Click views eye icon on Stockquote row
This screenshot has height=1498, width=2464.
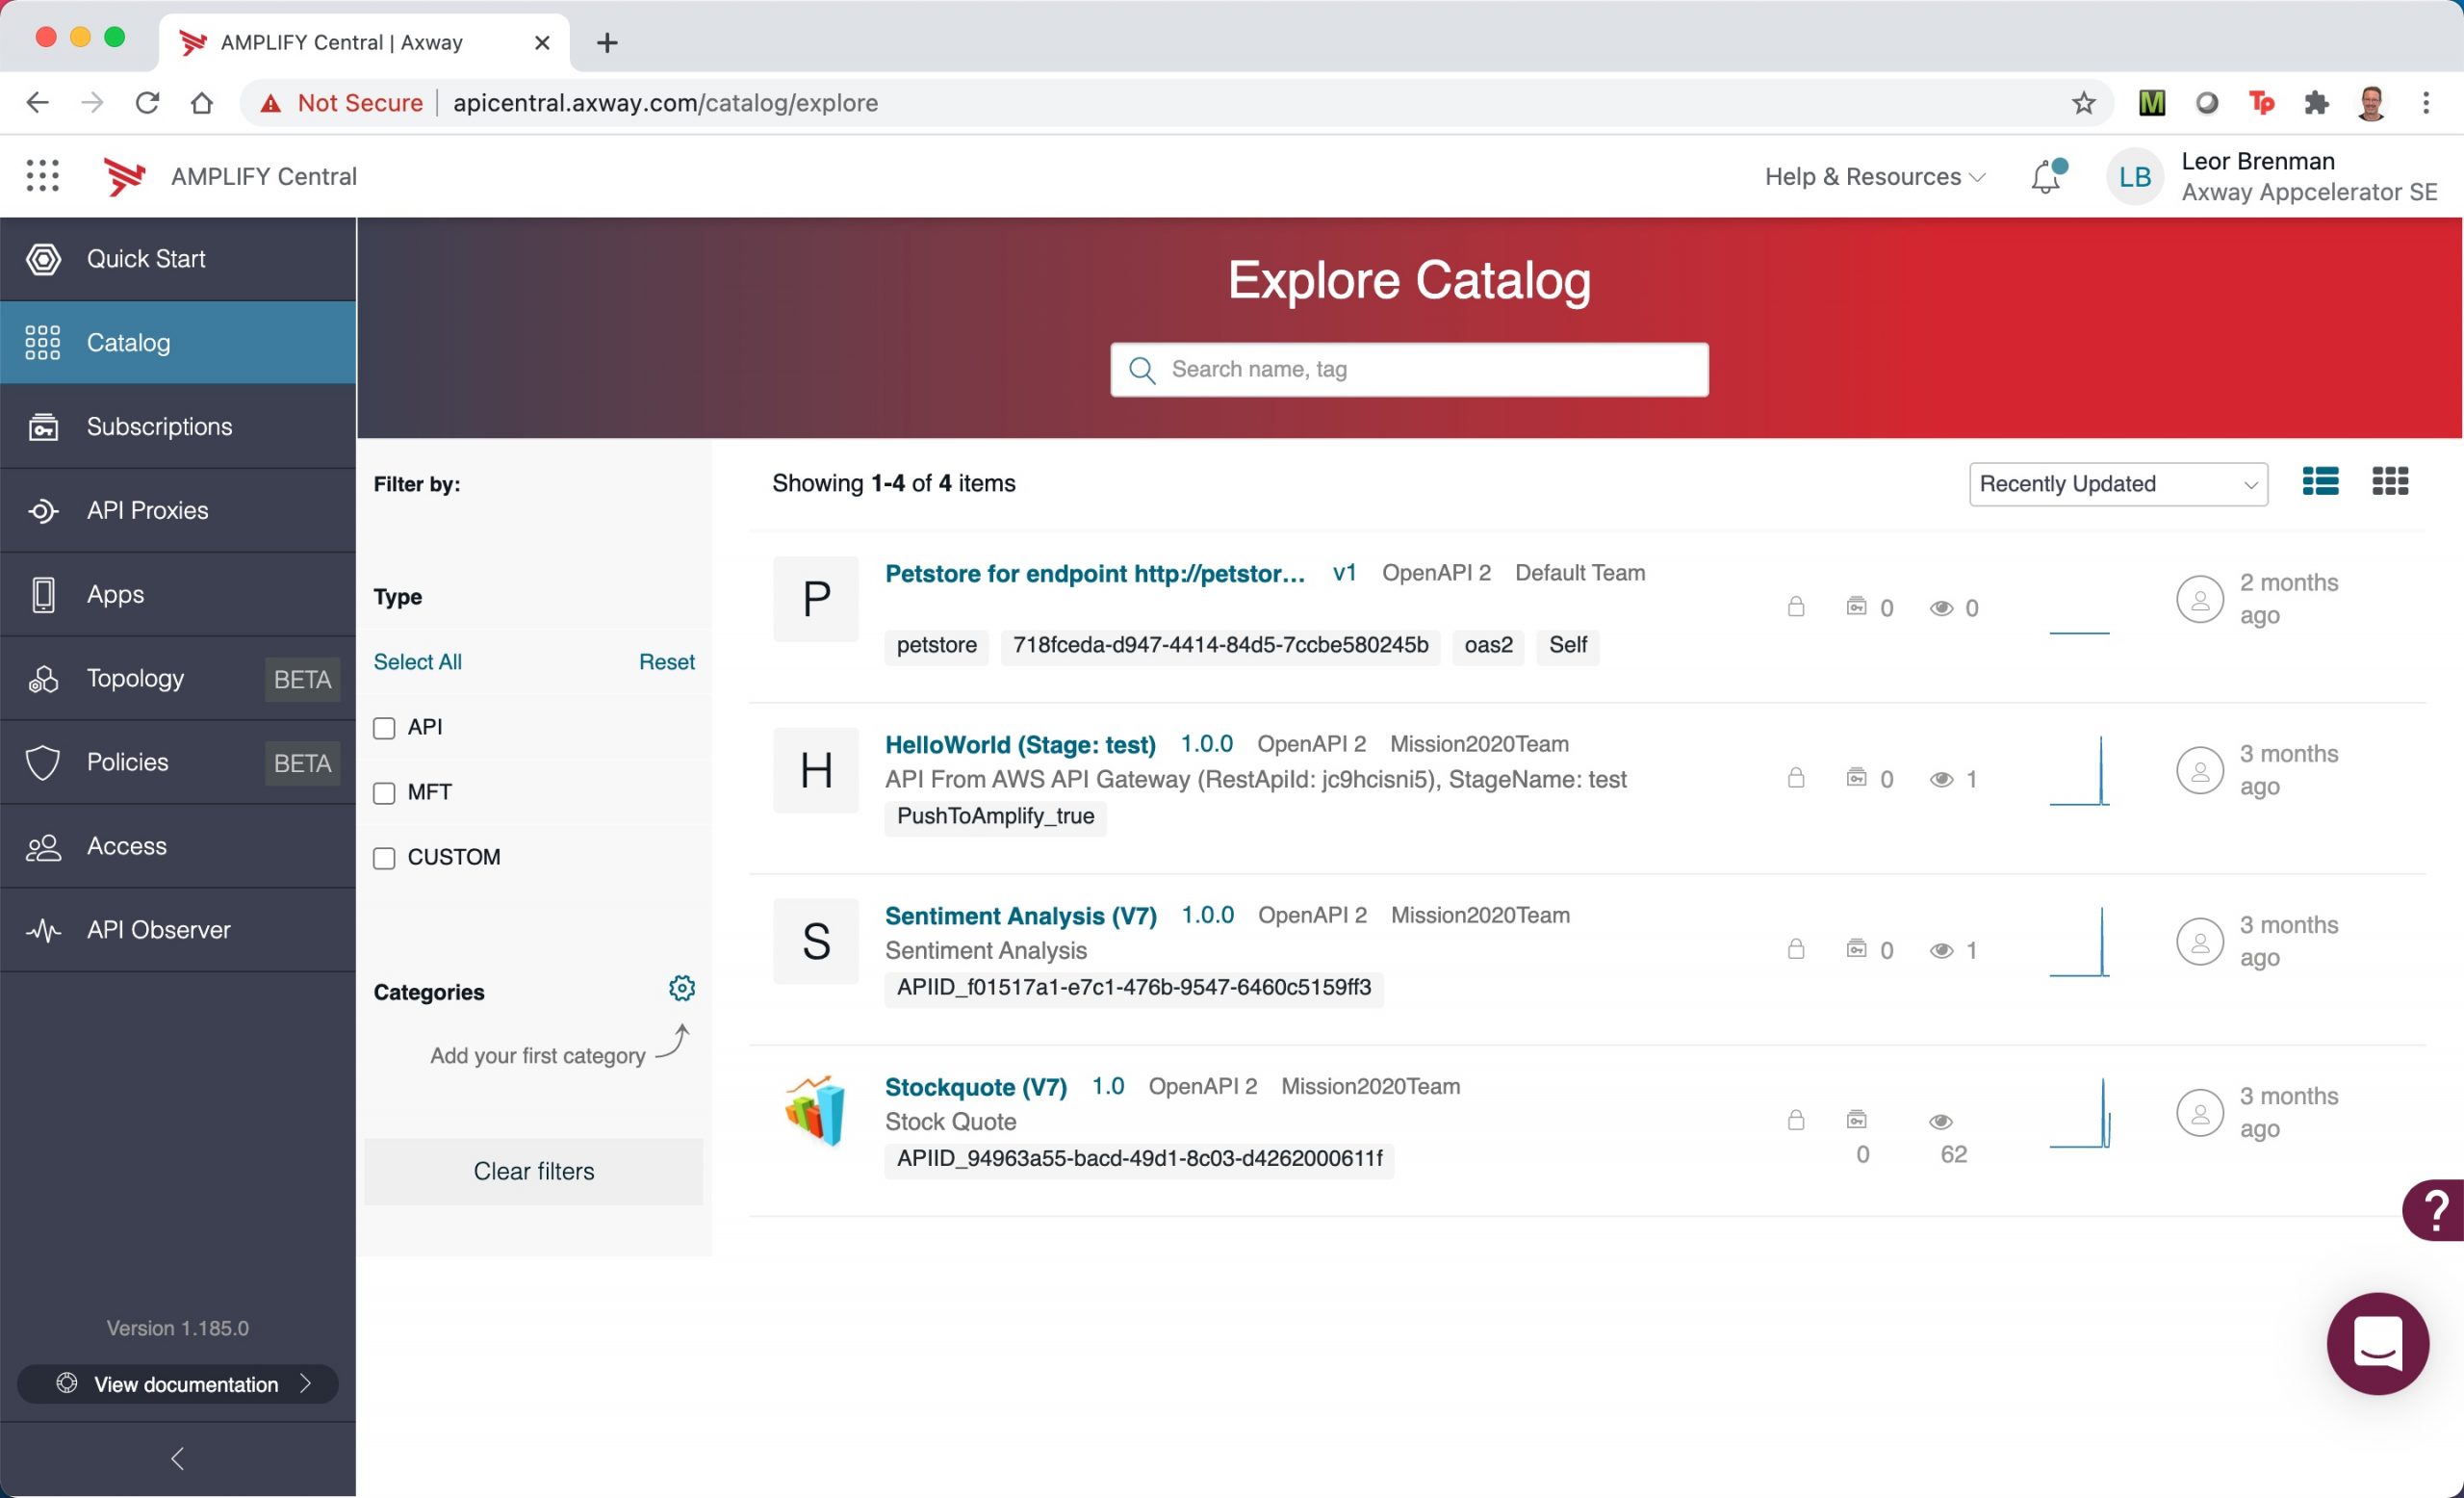pos(1941,1121)
